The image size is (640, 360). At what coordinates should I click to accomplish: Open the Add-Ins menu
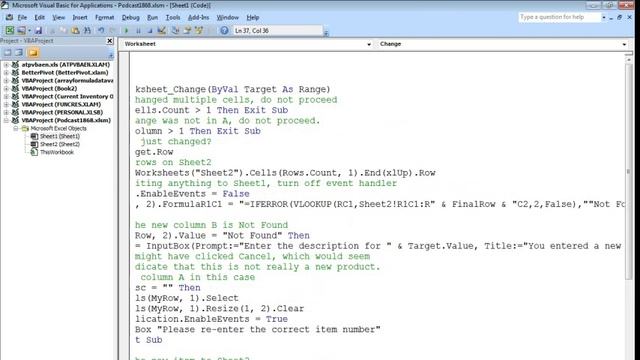click(198, 18)
